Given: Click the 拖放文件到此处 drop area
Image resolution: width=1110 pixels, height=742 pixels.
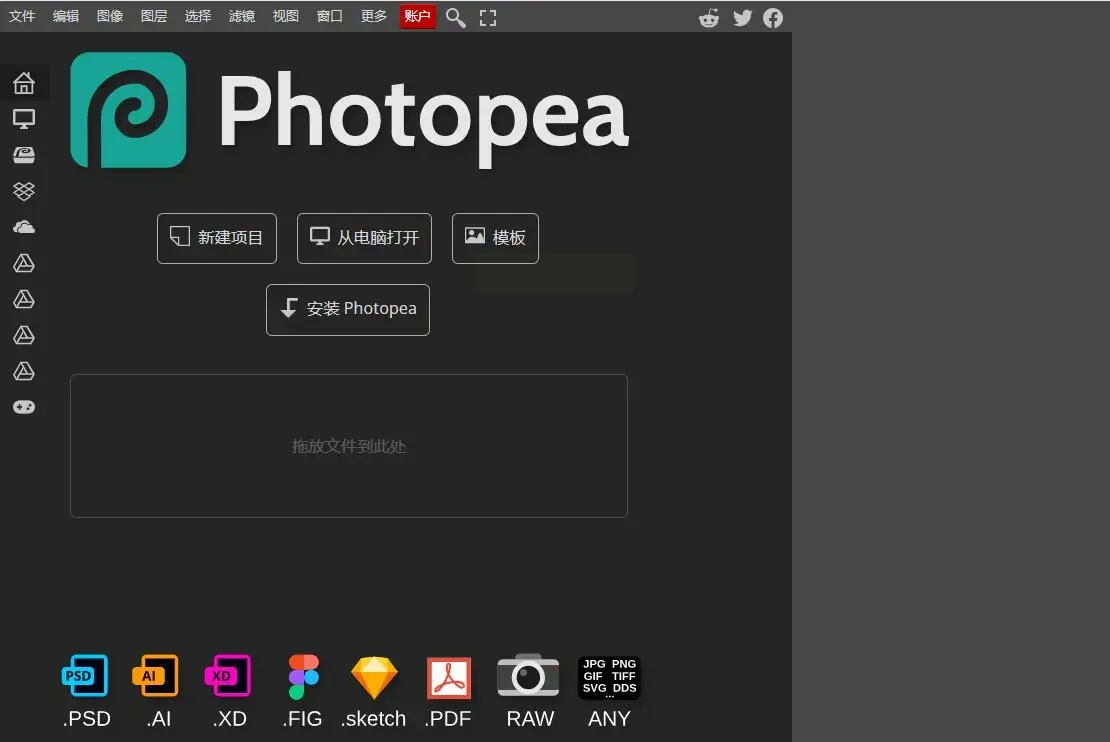Looking at the screenshot, I should (x=348, y=446).
